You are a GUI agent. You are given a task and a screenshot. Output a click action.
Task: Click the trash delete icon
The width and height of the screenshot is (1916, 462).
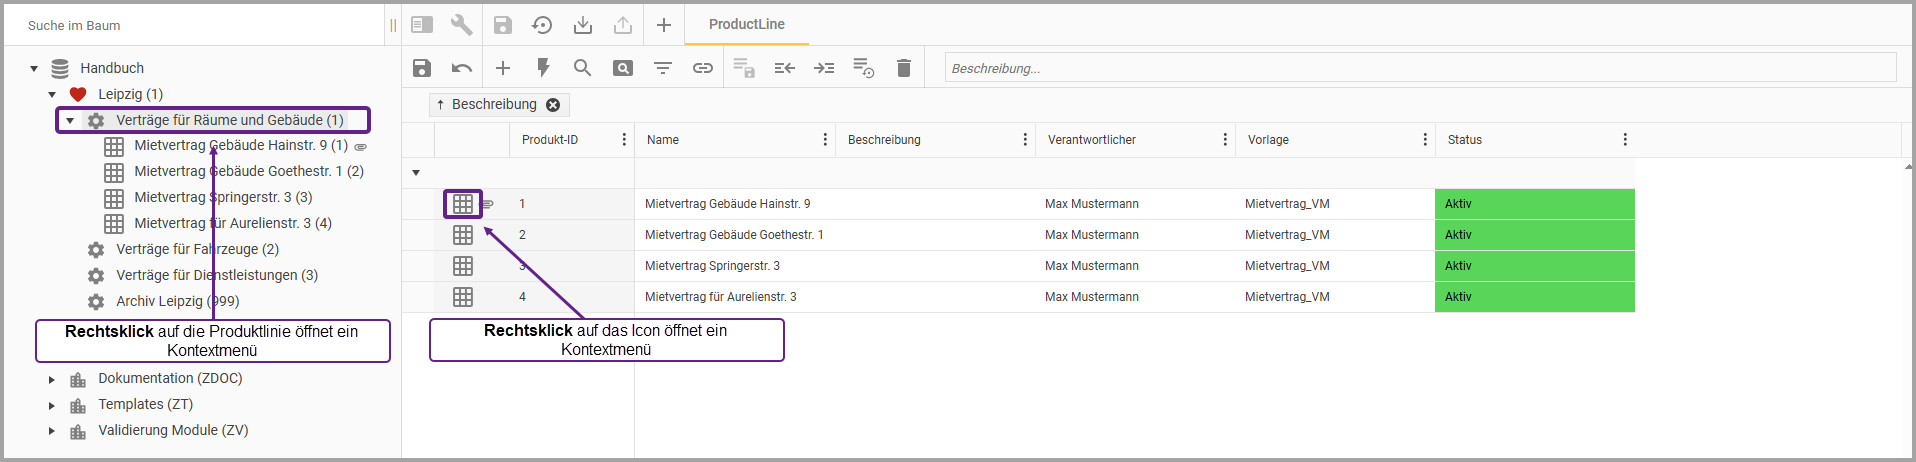pyautogui.click(x=904, y=68)
